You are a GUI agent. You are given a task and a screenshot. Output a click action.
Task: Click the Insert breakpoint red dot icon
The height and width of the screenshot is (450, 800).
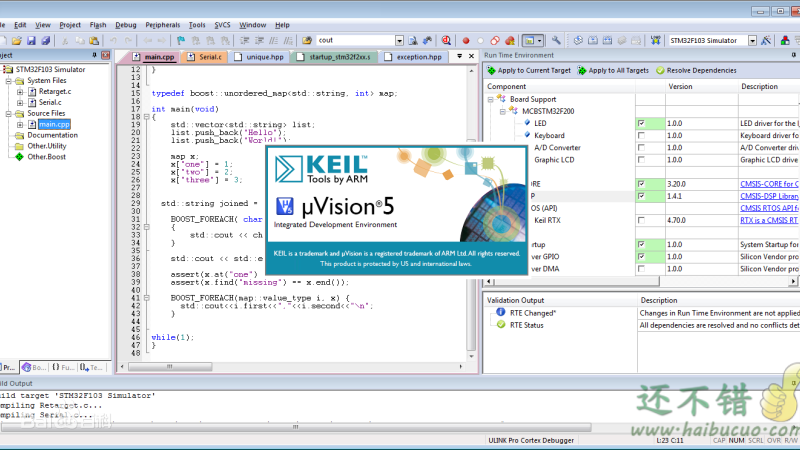point(466,40)
